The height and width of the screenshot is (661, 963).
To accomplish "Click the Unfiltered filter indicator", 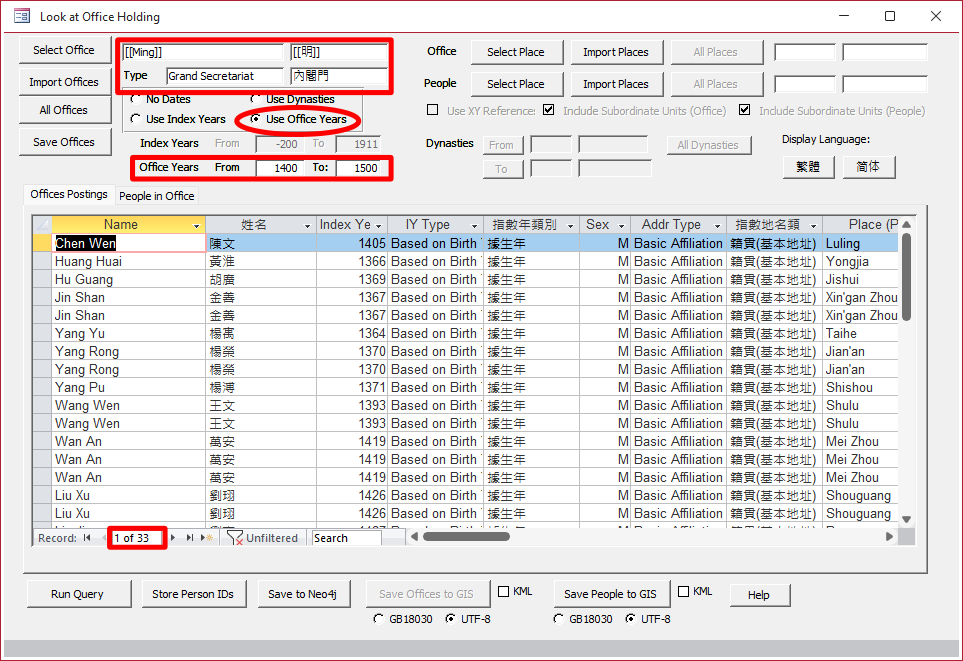I will [263, 538].
